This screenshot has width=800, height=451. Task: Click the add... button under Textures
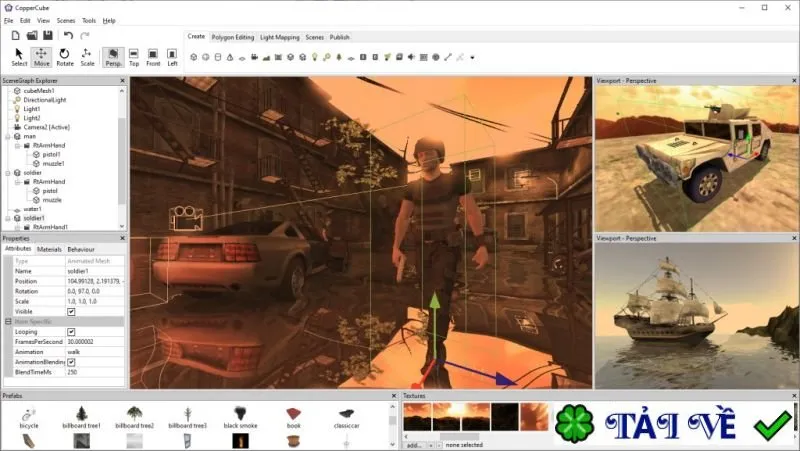[x=414, y=445]
